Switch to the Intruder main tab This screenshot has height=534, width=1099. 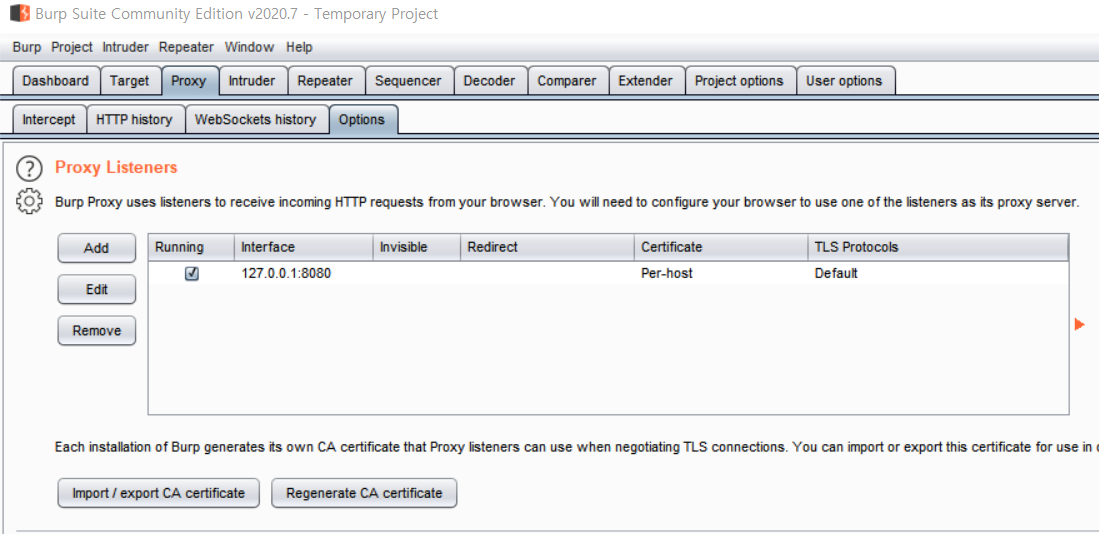[x=252, y=81]
